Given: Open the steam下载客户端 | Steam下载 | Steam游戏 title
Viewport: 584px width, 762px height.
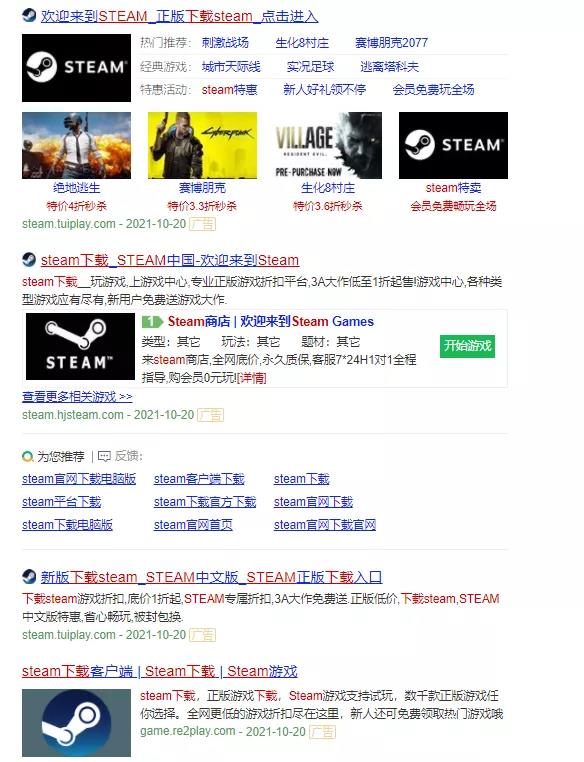Looking at the screenshot, I should coord(159,672).
